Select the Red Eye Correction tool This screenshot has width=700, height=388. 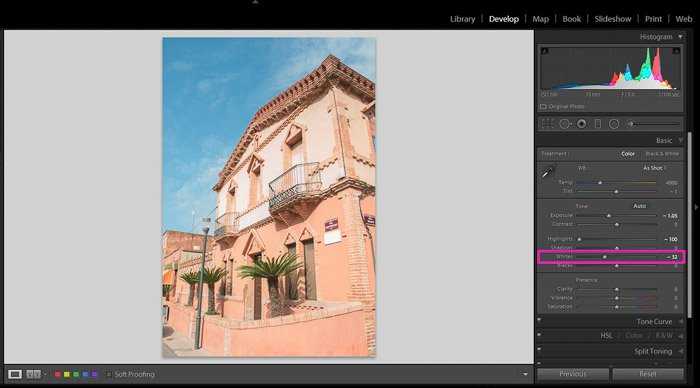pyautogui.click(x=581, y=124)
